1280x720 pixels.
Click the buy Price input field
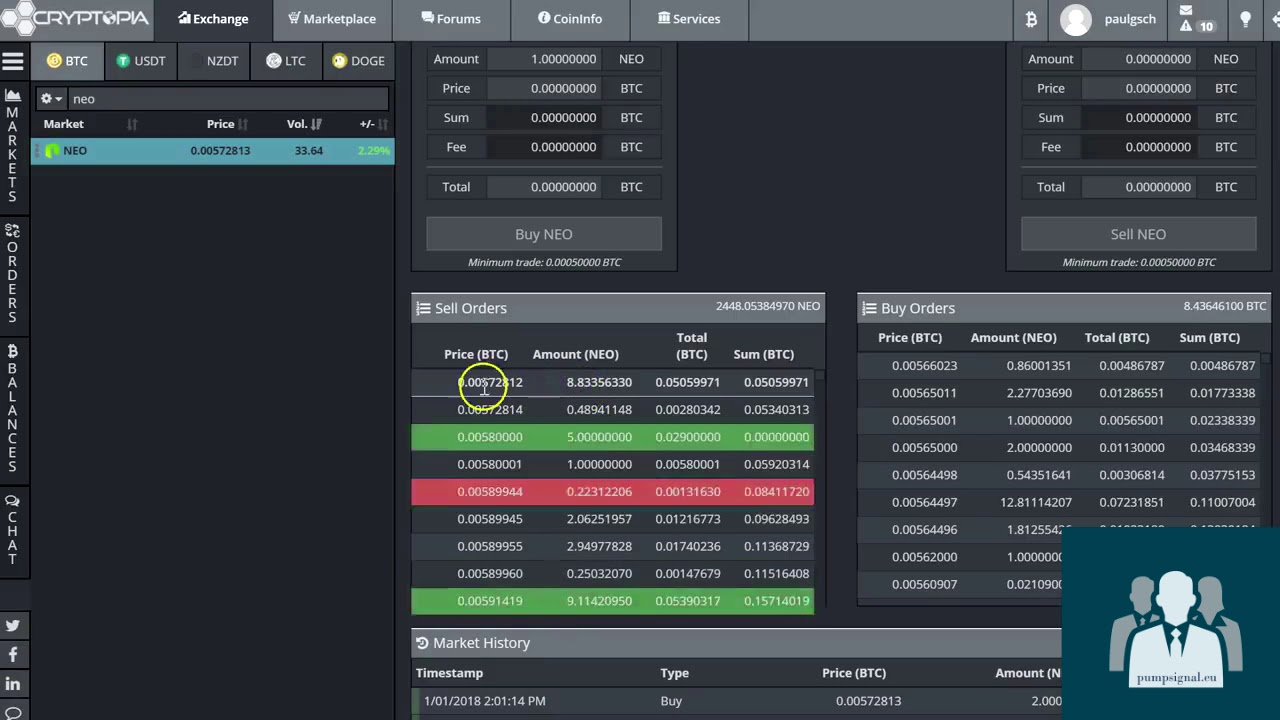tap(546, 88)
